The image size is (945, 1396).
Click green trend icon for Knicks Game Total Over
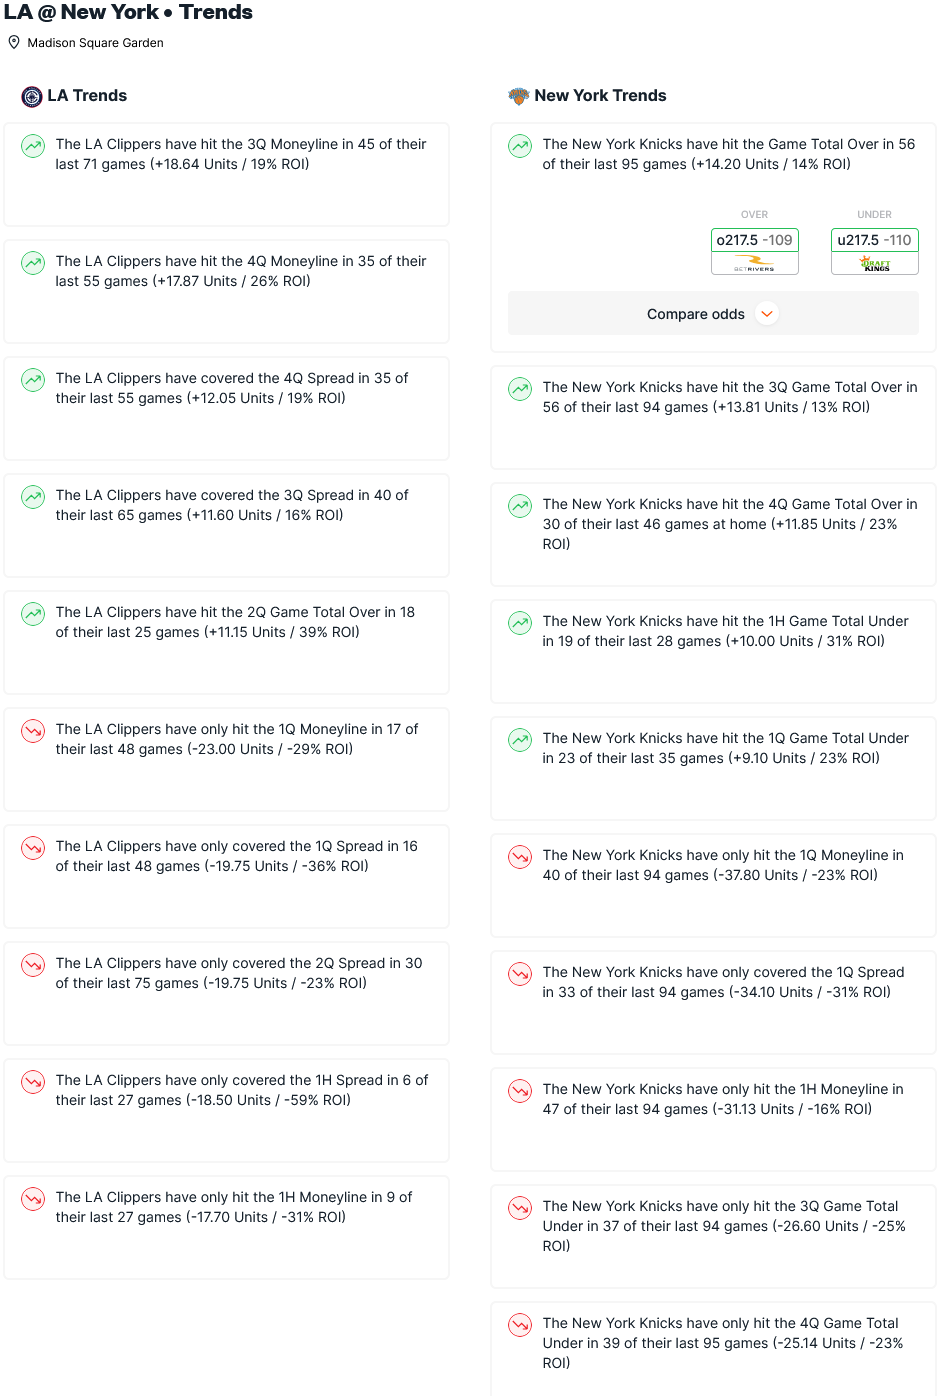click(x=520, y=146)
